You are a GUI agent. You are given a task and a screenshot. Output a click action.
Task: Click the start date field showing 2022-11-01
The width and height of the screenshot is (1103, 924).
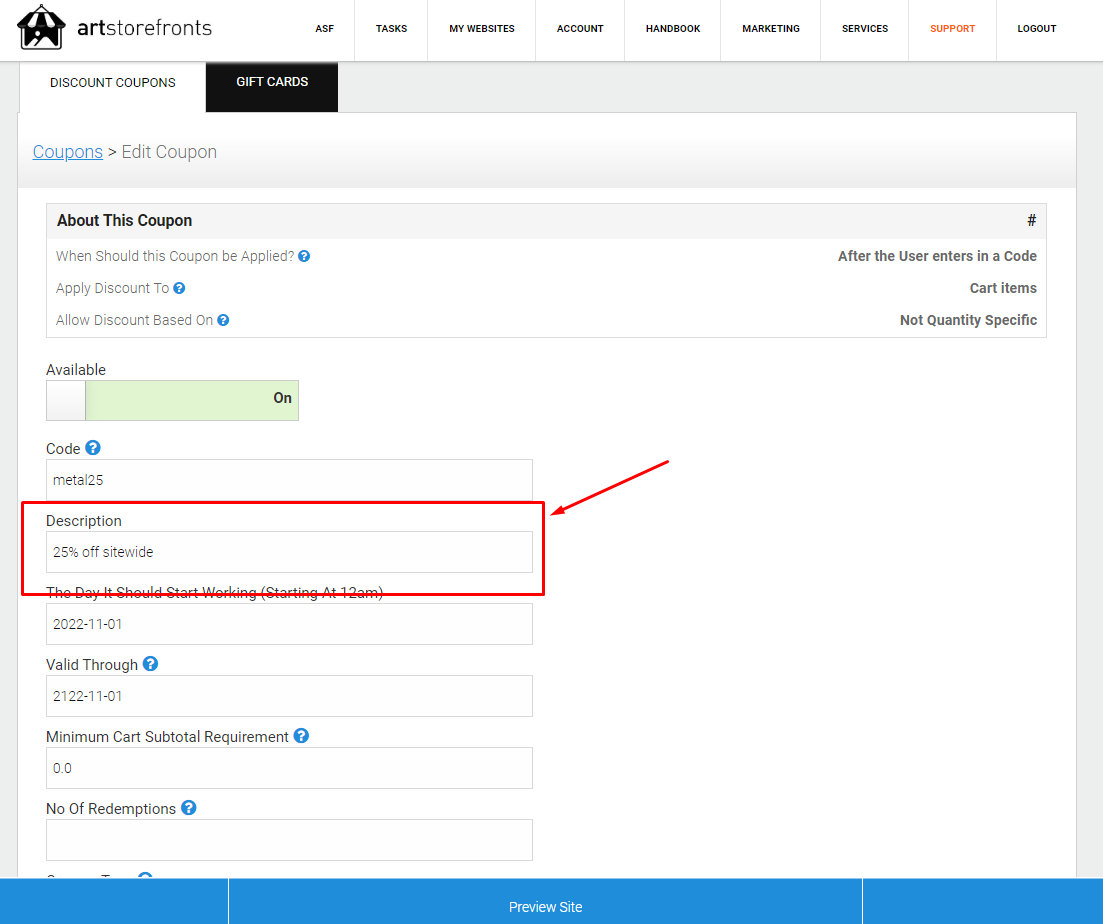pos(289,624)
